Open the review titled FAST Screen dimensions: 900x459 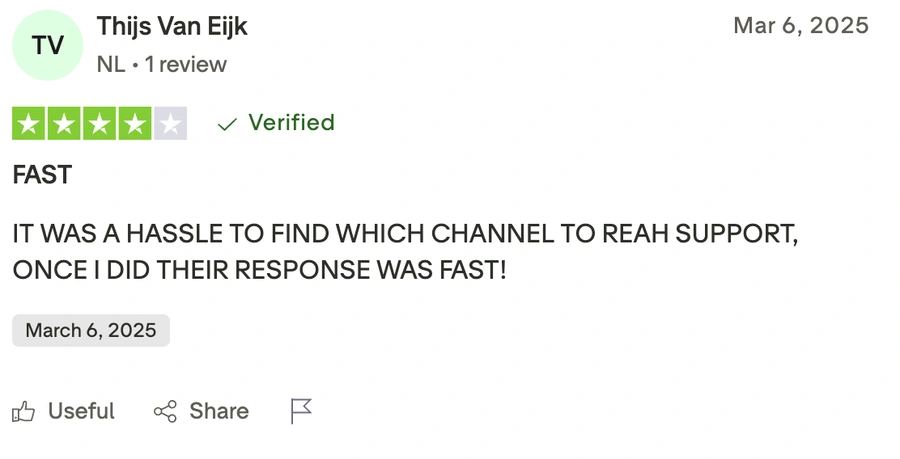tap(42, 175)
